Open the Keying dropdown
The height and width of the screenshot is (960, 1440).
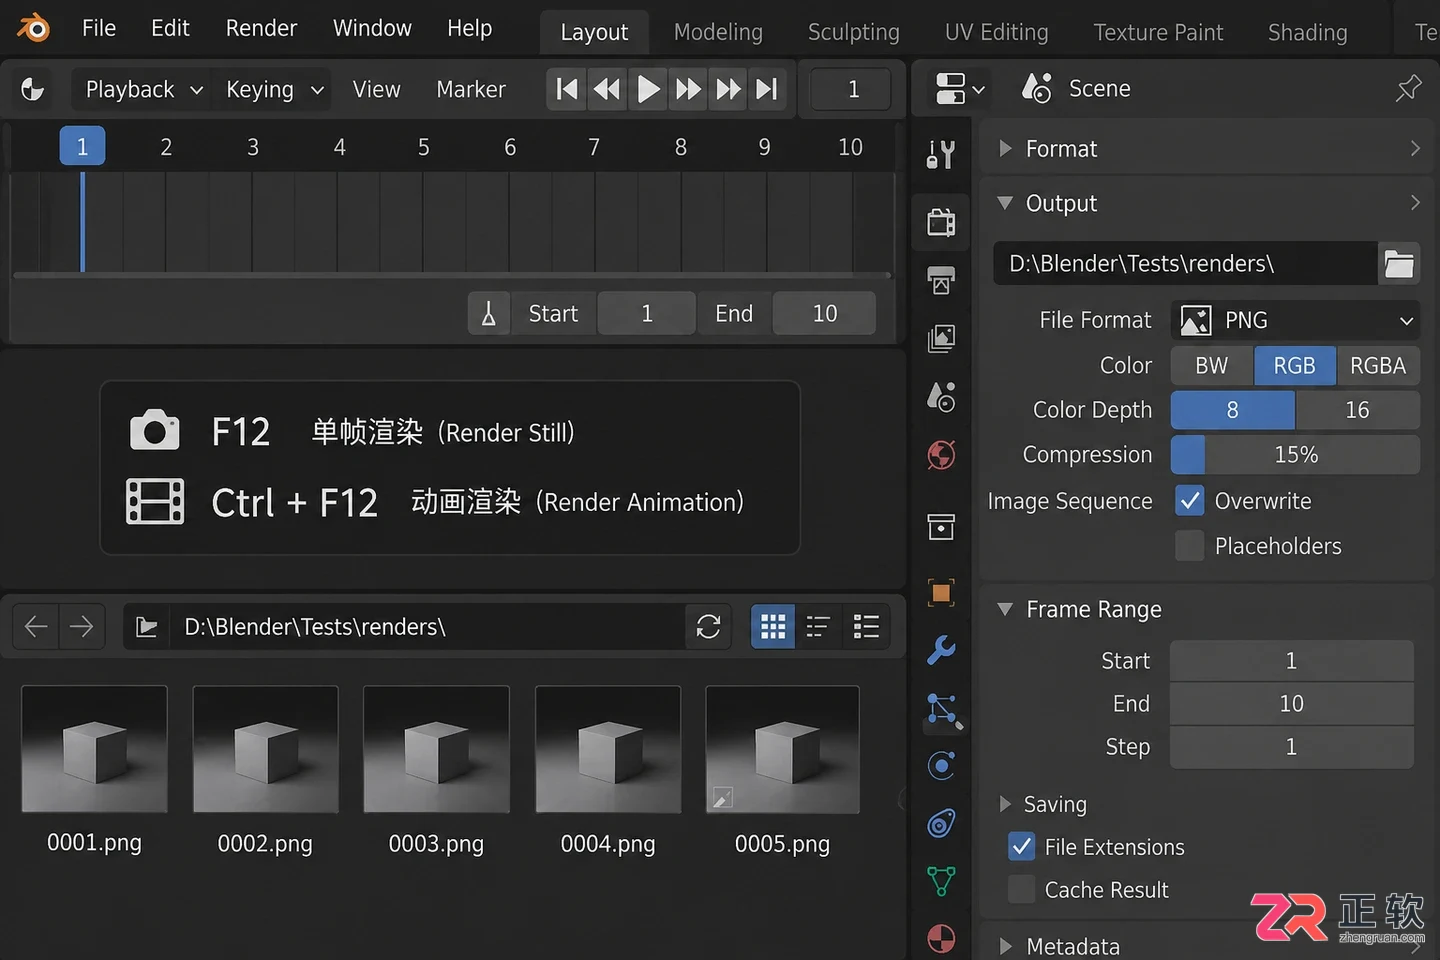click(272, 90)
